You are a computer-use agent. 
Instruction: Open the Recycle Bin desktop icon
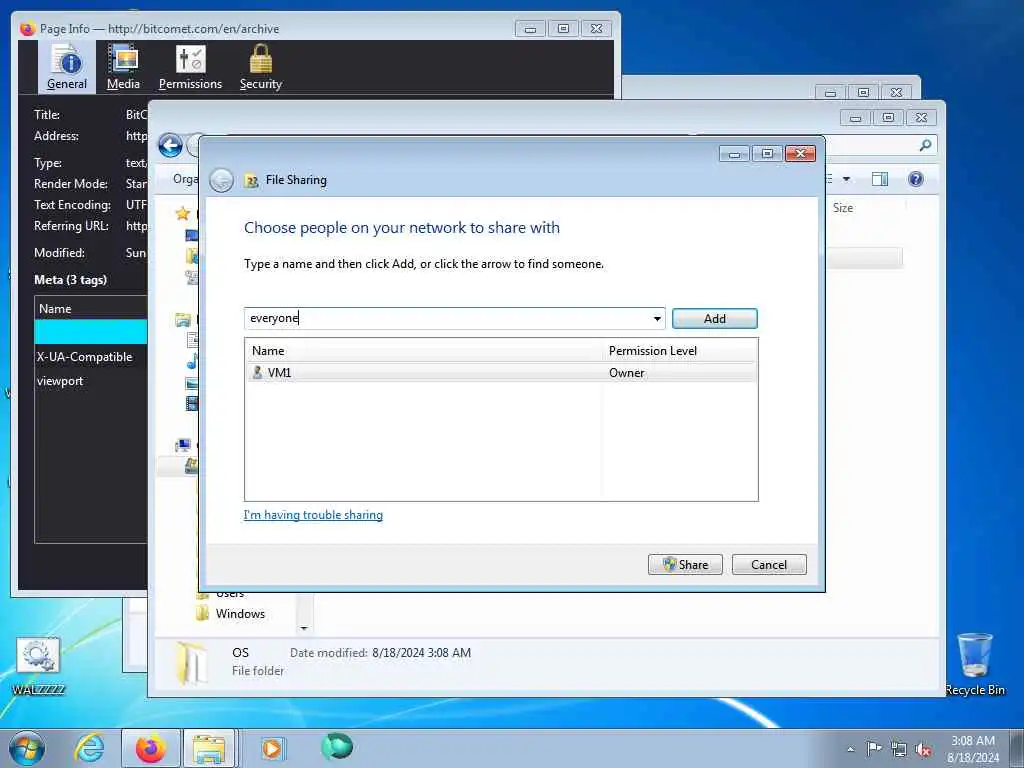pyautogui.click(x=975, y=665)
